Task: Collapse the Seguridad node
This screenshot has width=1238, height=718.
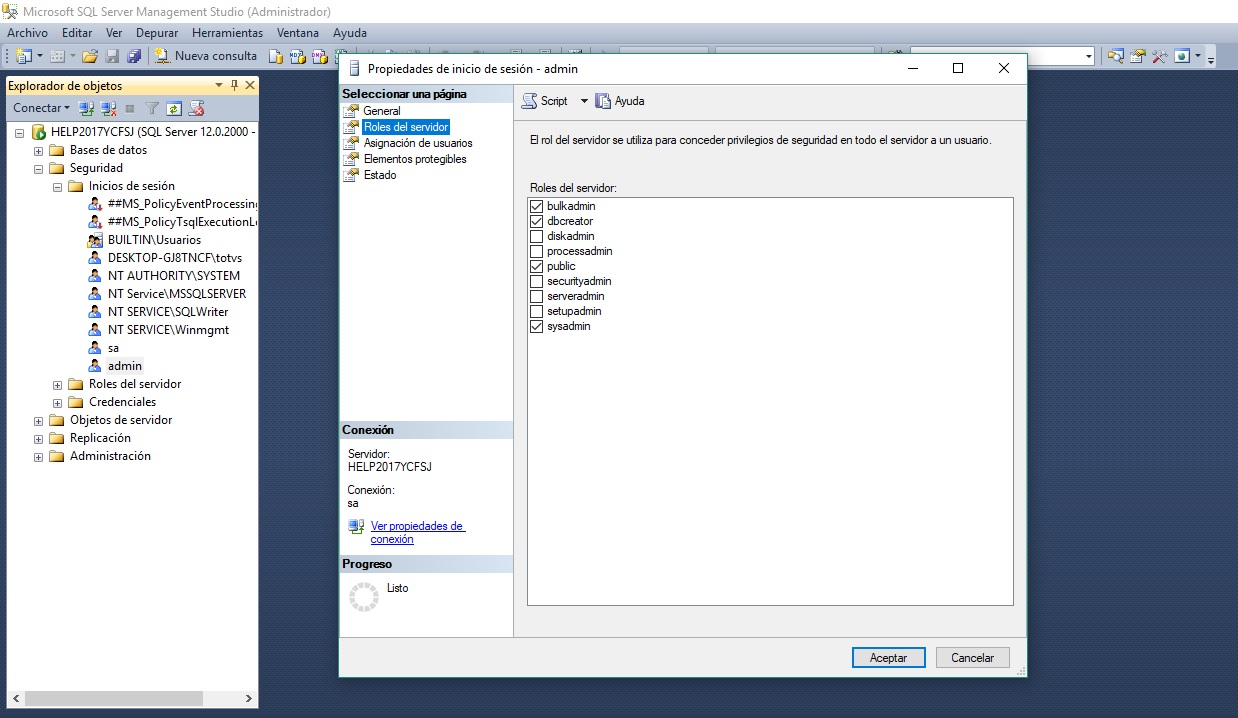Action: point(39,168)
